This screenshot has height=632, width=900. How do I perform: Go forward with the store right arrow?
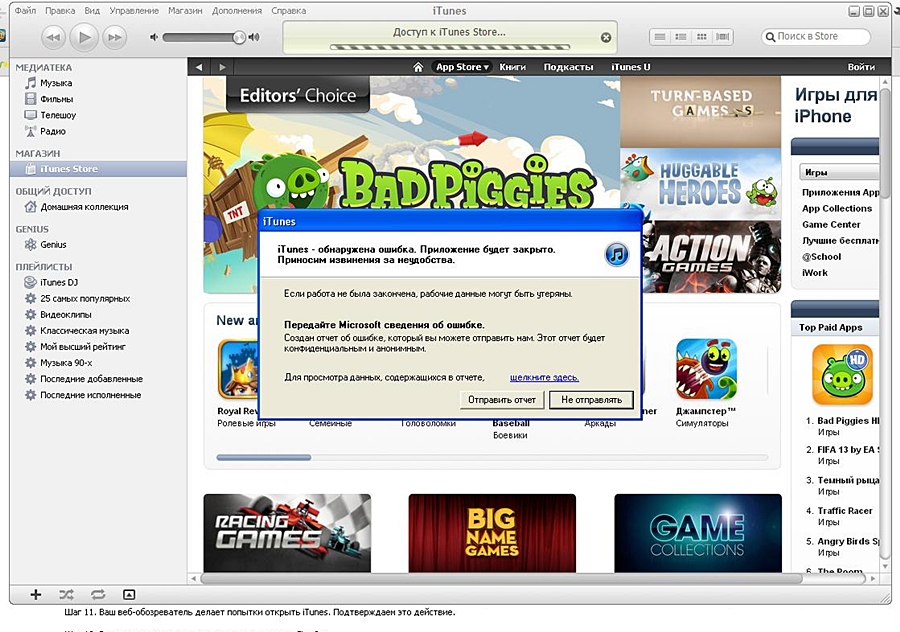click(222, 67)
